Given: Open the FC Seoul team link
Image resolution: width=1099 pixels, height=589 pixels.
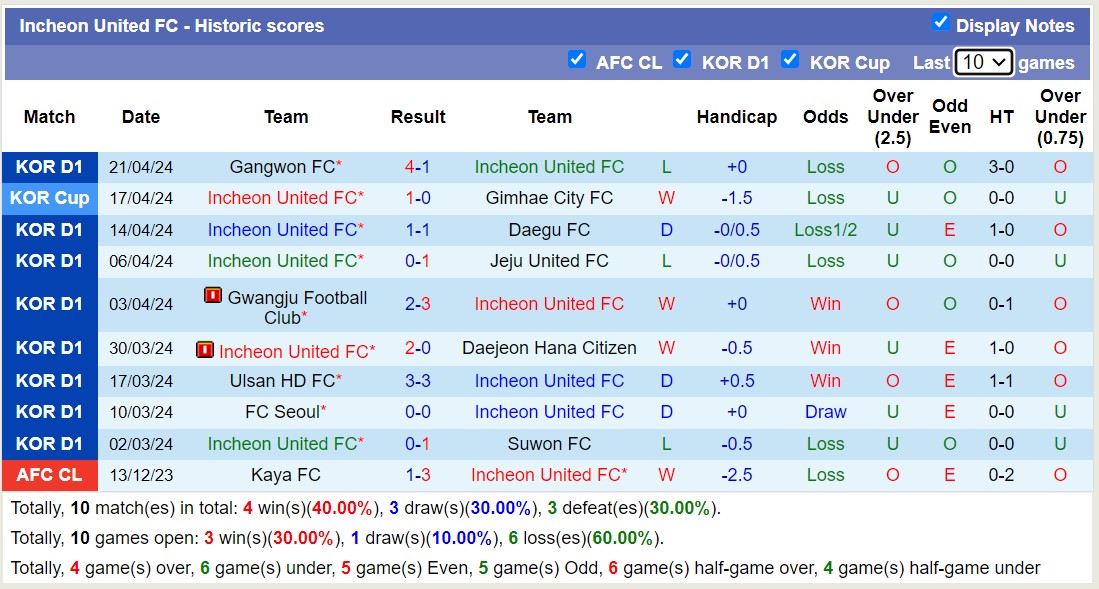Looking at the screenshot, I should point(282,411).
